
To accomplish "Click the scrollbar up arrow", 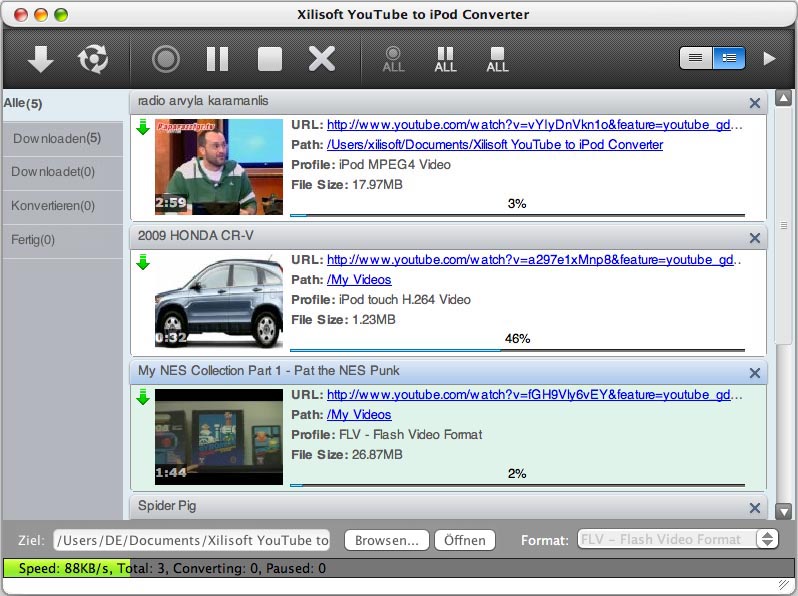I will pos(783,98).
